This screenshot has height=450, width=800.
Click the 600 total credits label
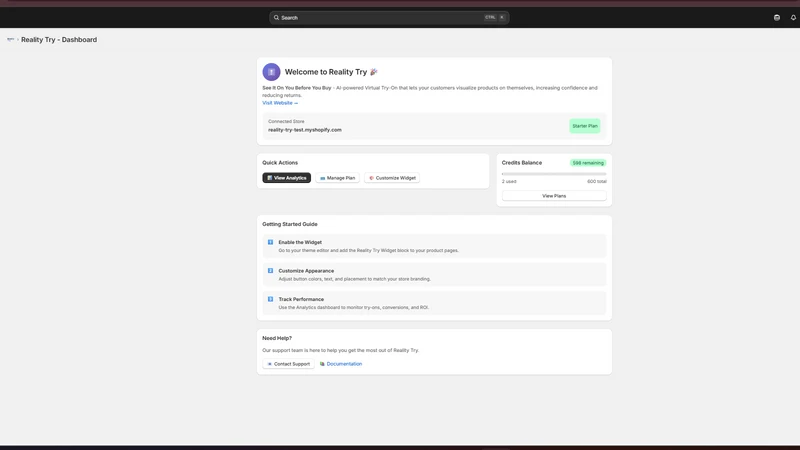tap(596, 182)
